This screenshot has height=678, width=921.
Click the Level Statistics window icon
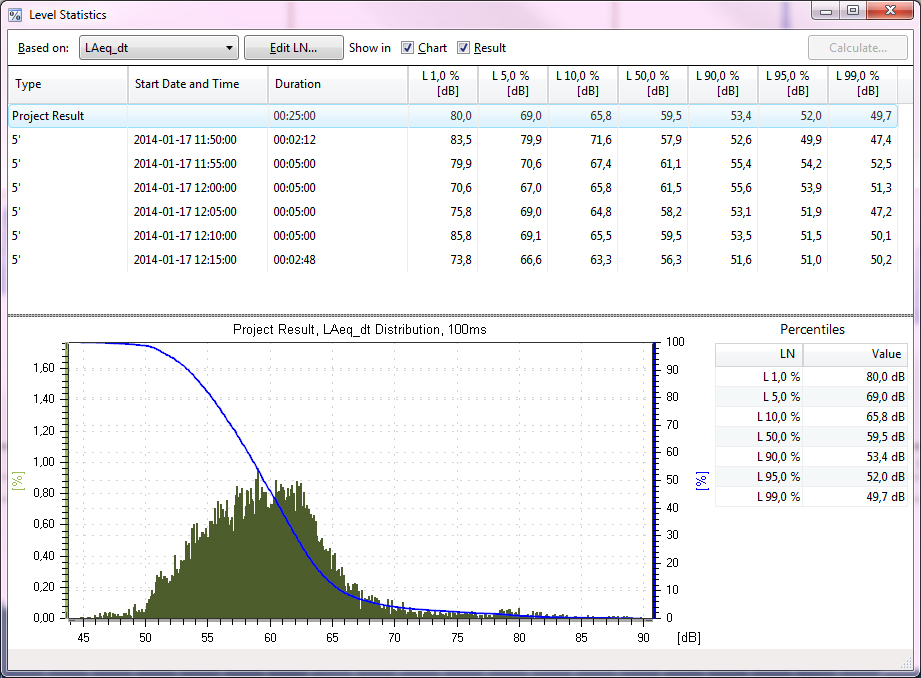[15, 15]
